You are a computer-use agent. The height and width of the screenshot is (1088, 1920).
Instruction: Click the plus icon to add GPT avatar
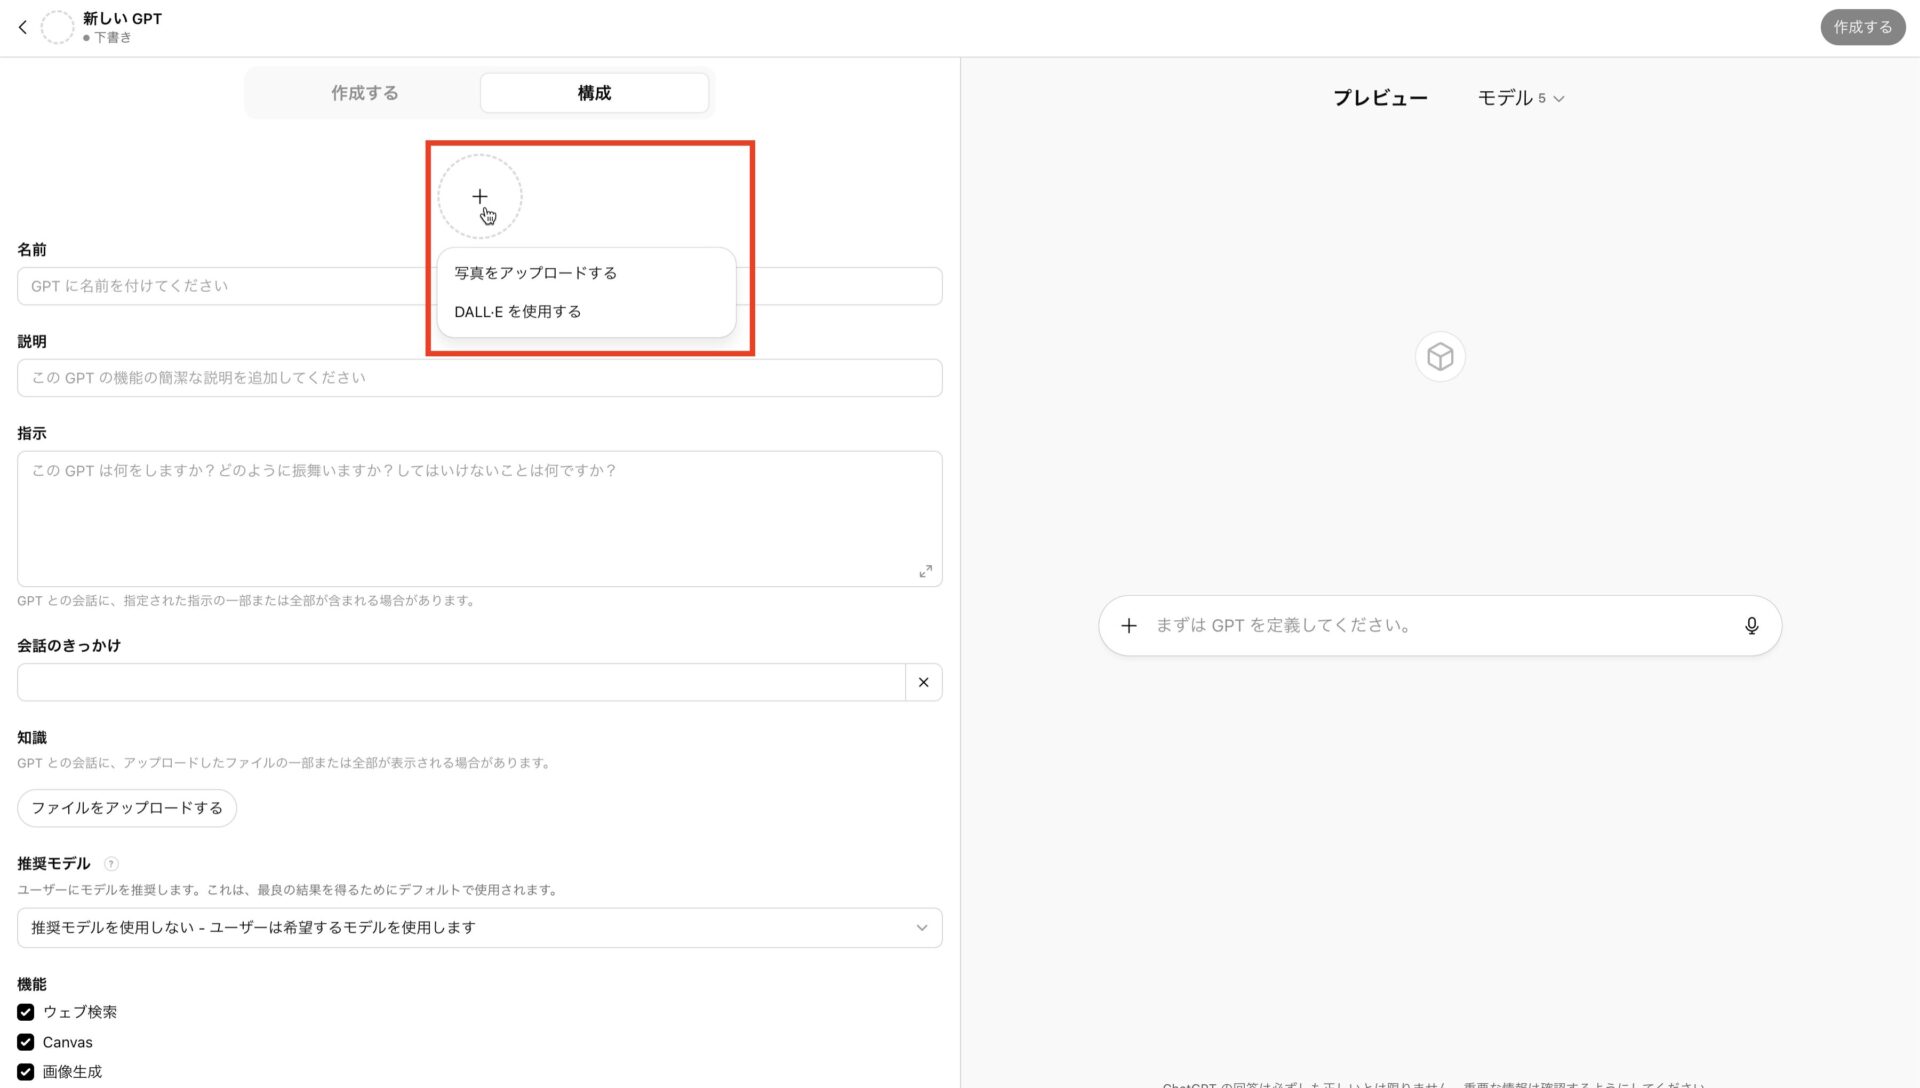tap(480, 196)
